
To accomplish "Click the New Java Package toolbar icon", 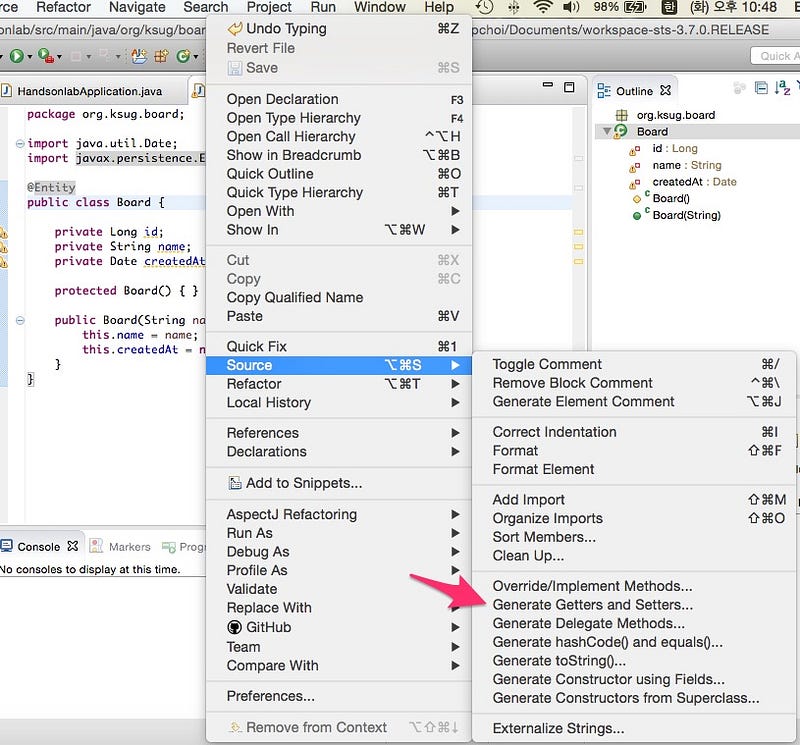I will click(162, 56).
